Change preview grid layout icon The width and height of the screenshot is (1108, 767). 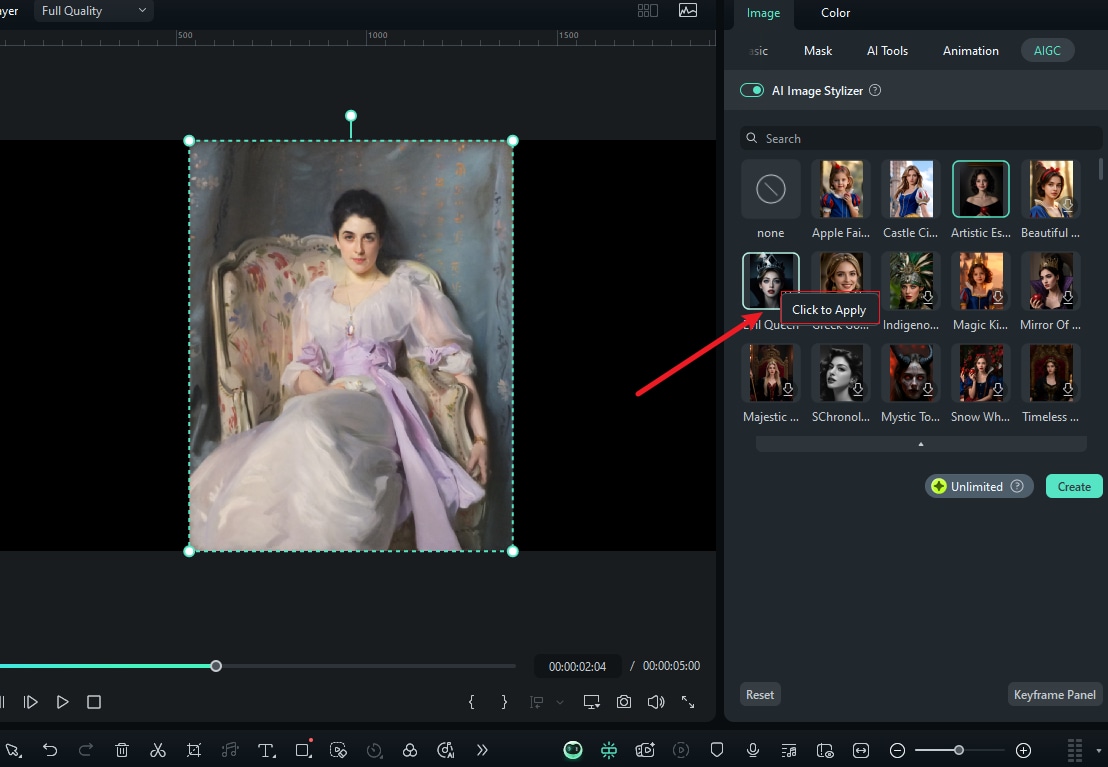(x=647, y=11)
